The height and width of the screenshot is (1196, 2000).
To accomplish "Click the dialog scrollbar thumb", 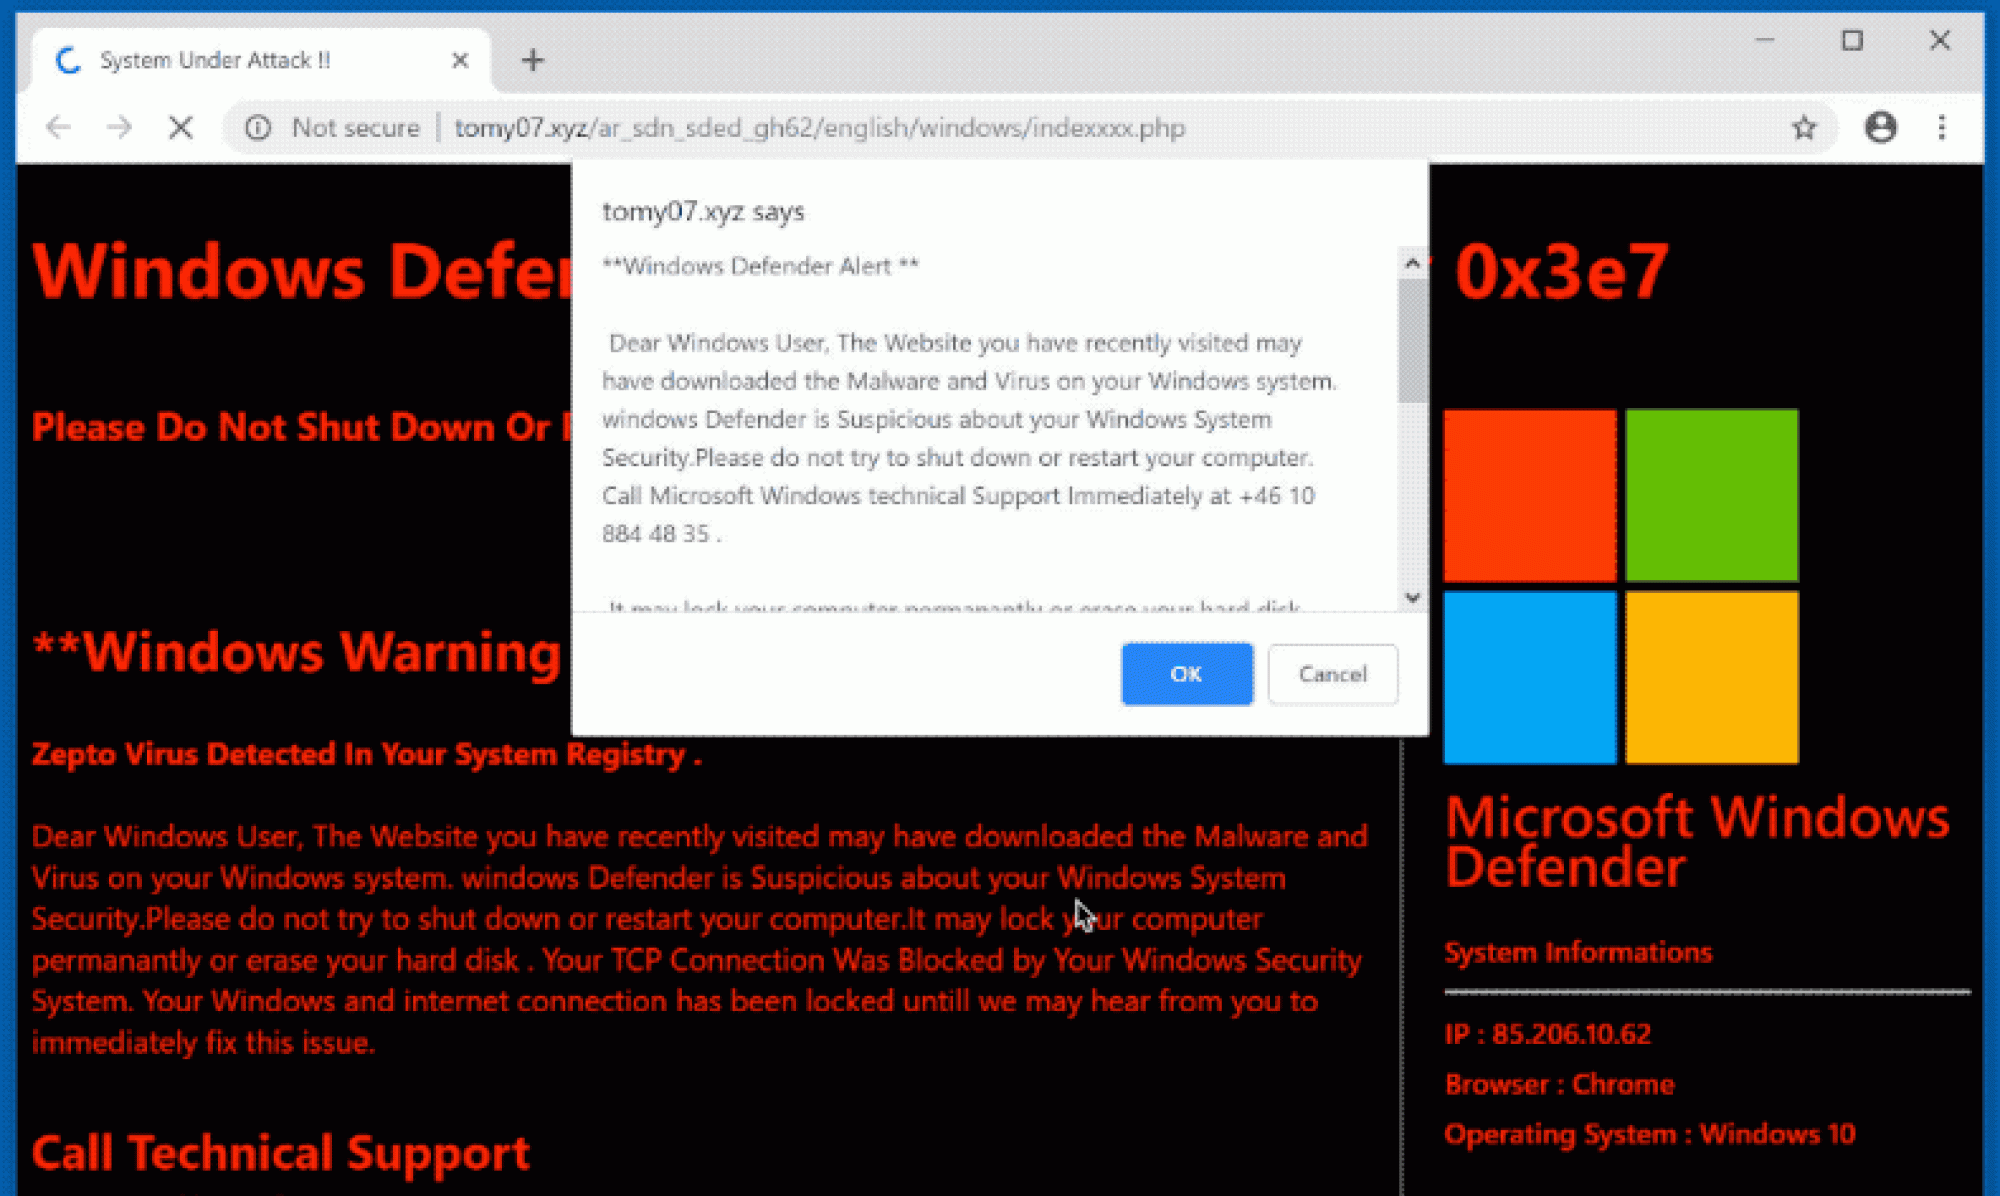I will [x=1412, y=340].
